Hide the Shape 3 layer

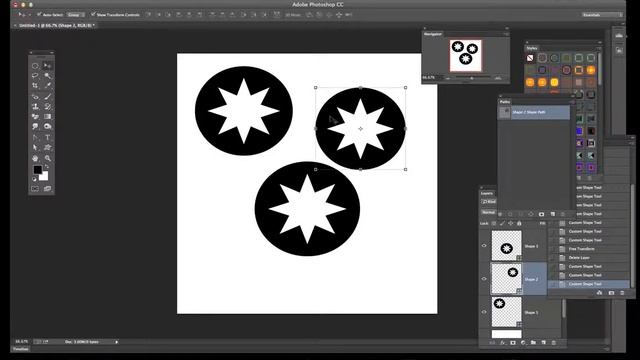484,245
